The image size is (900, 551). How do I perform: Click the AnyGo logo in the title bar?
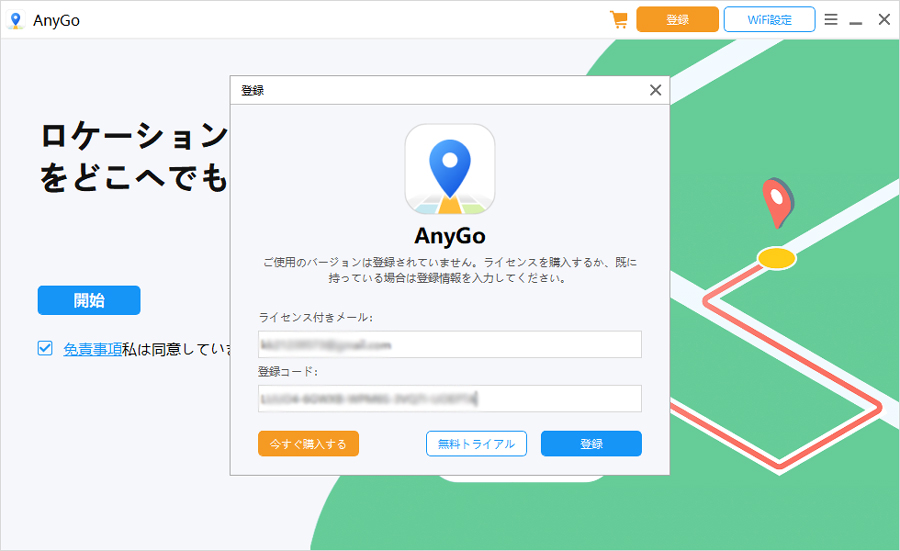pos(15,20)
